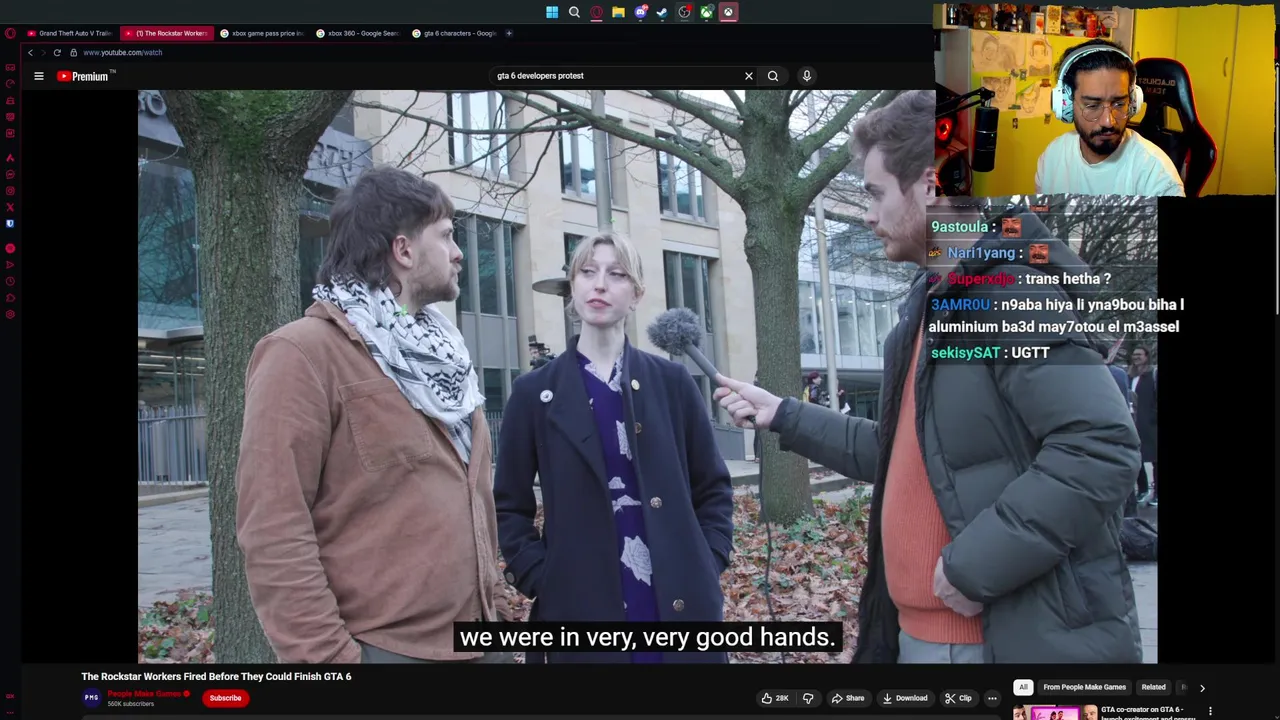Open X Twitter in the Opera sidebar
Image resolution: width=1280 pixels, height=720 pixels.
coord(10,207)
